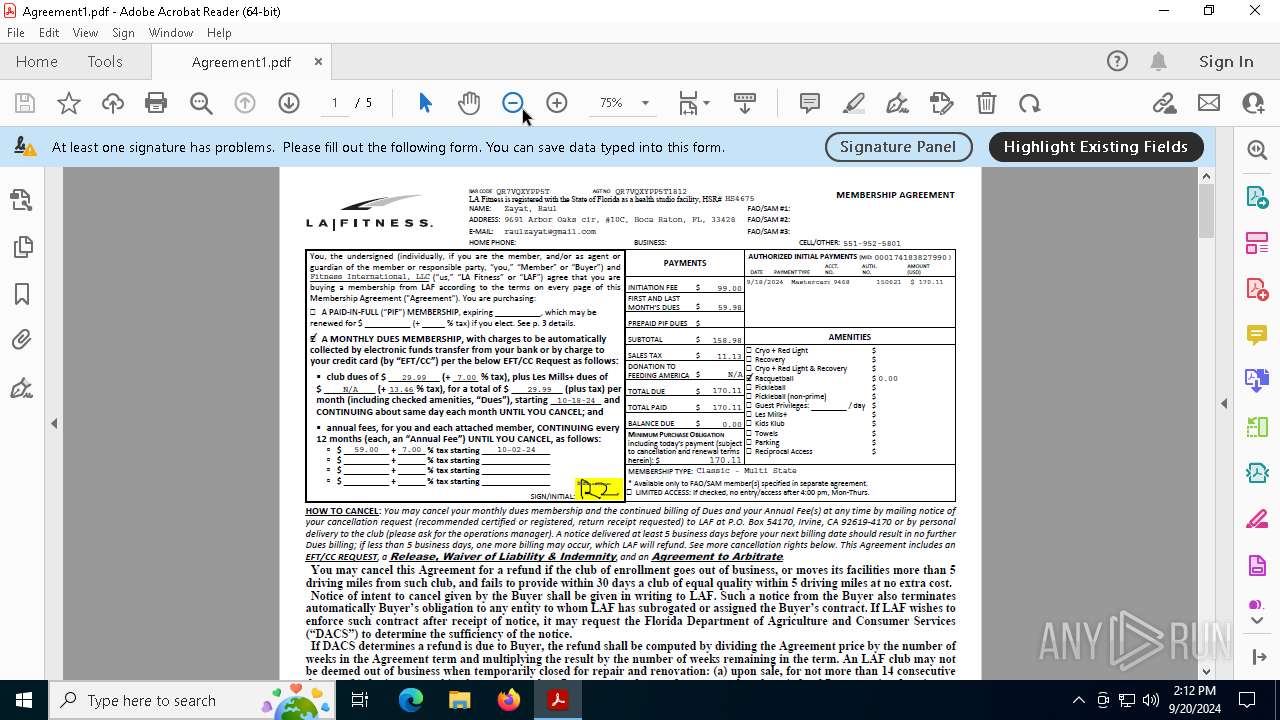1280x720 pixels.
Task: Switch to the Home tab
Action: pos(37,62)
